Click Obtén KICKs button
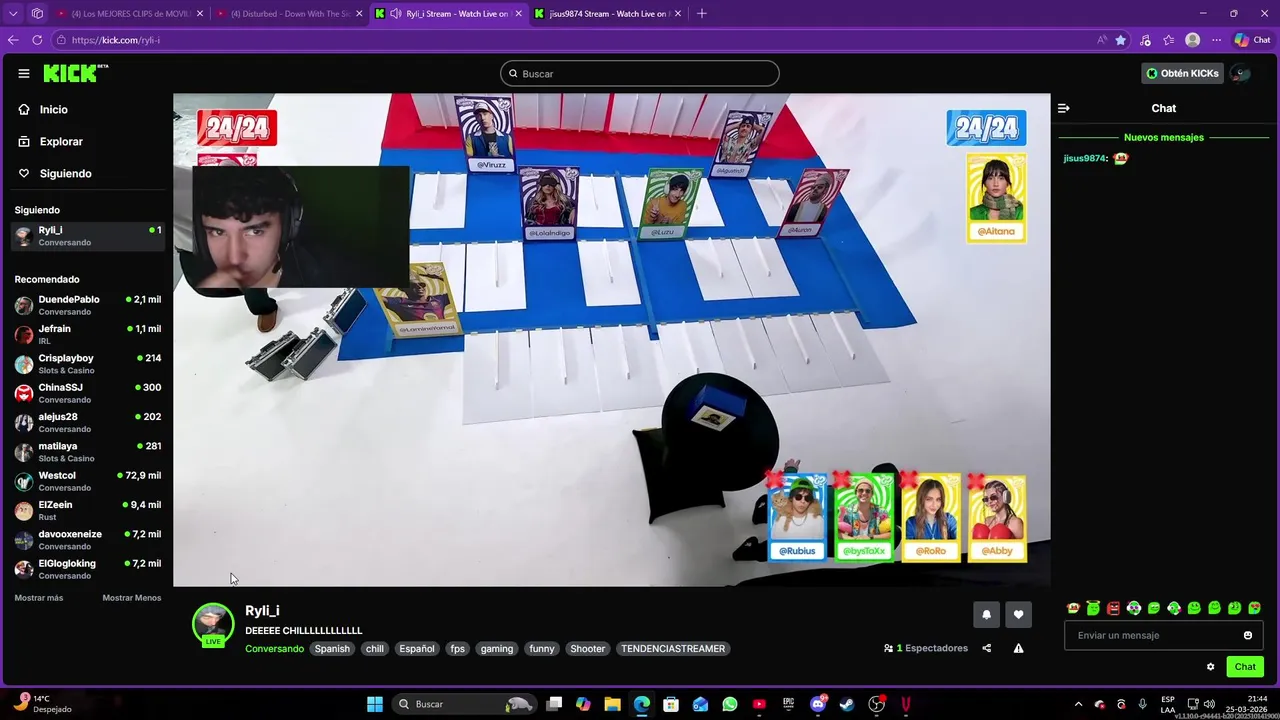This screenshot has height=720, width=1280. [1182, 73]
